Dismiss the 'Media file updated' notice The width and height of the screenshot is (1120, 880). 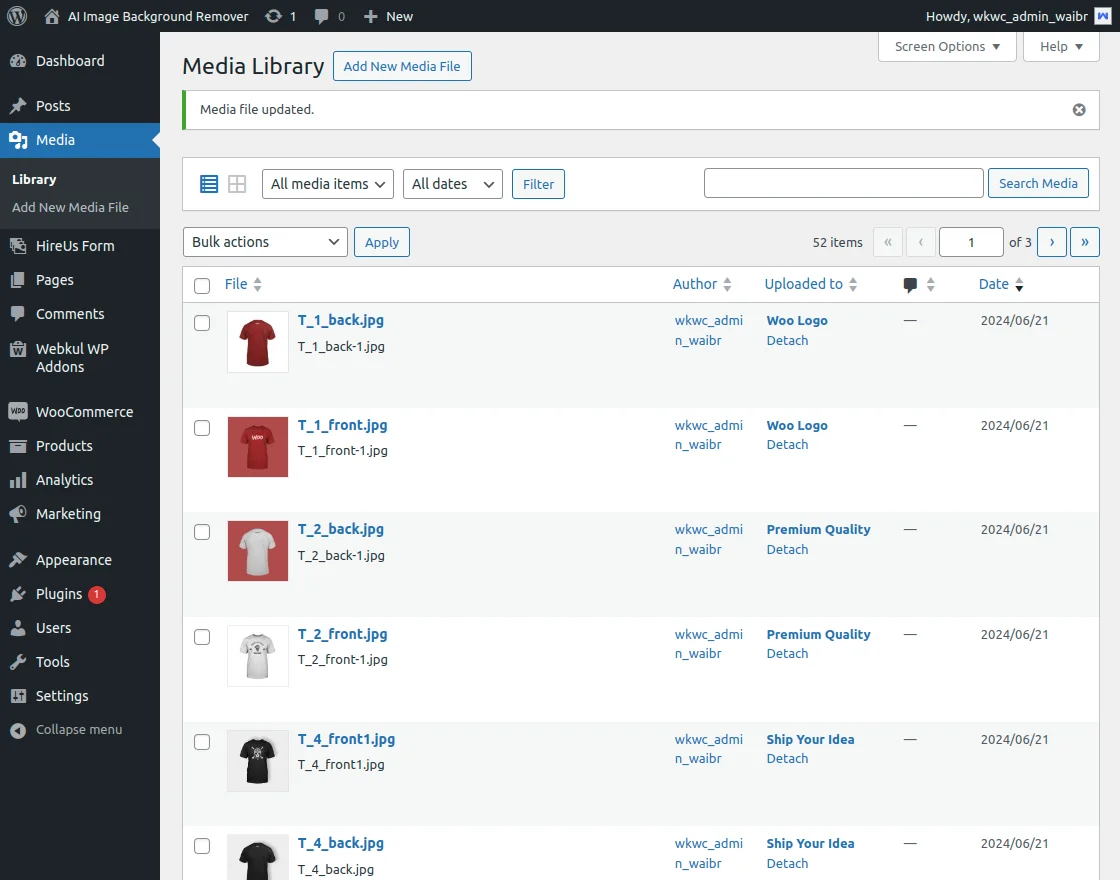click(x=1079, y=110)
